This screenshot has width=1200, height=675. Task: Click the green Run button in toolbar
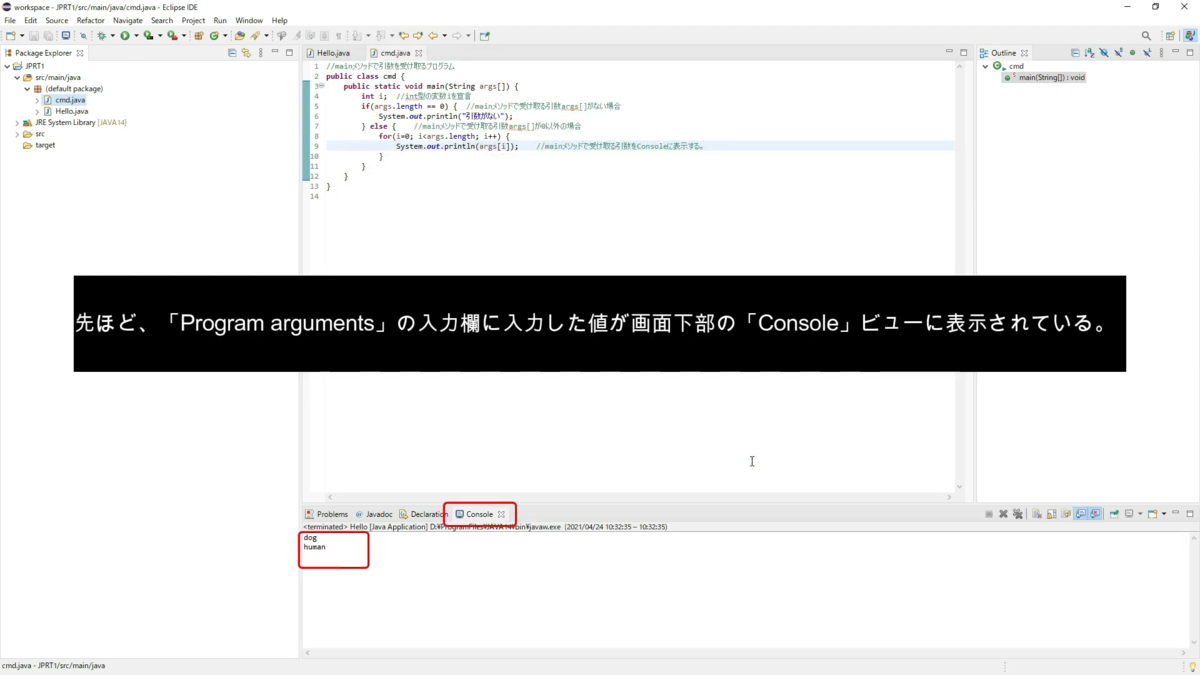click(124, 36)
